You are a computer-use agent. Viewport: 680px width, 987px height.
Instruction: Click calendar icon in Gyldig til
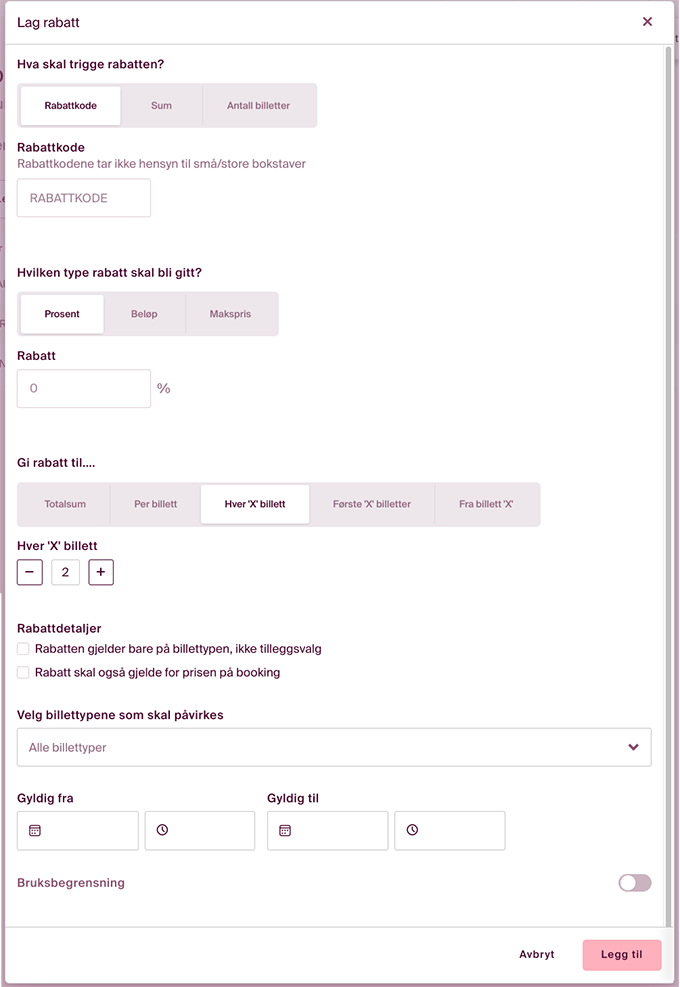pos(284,830)
